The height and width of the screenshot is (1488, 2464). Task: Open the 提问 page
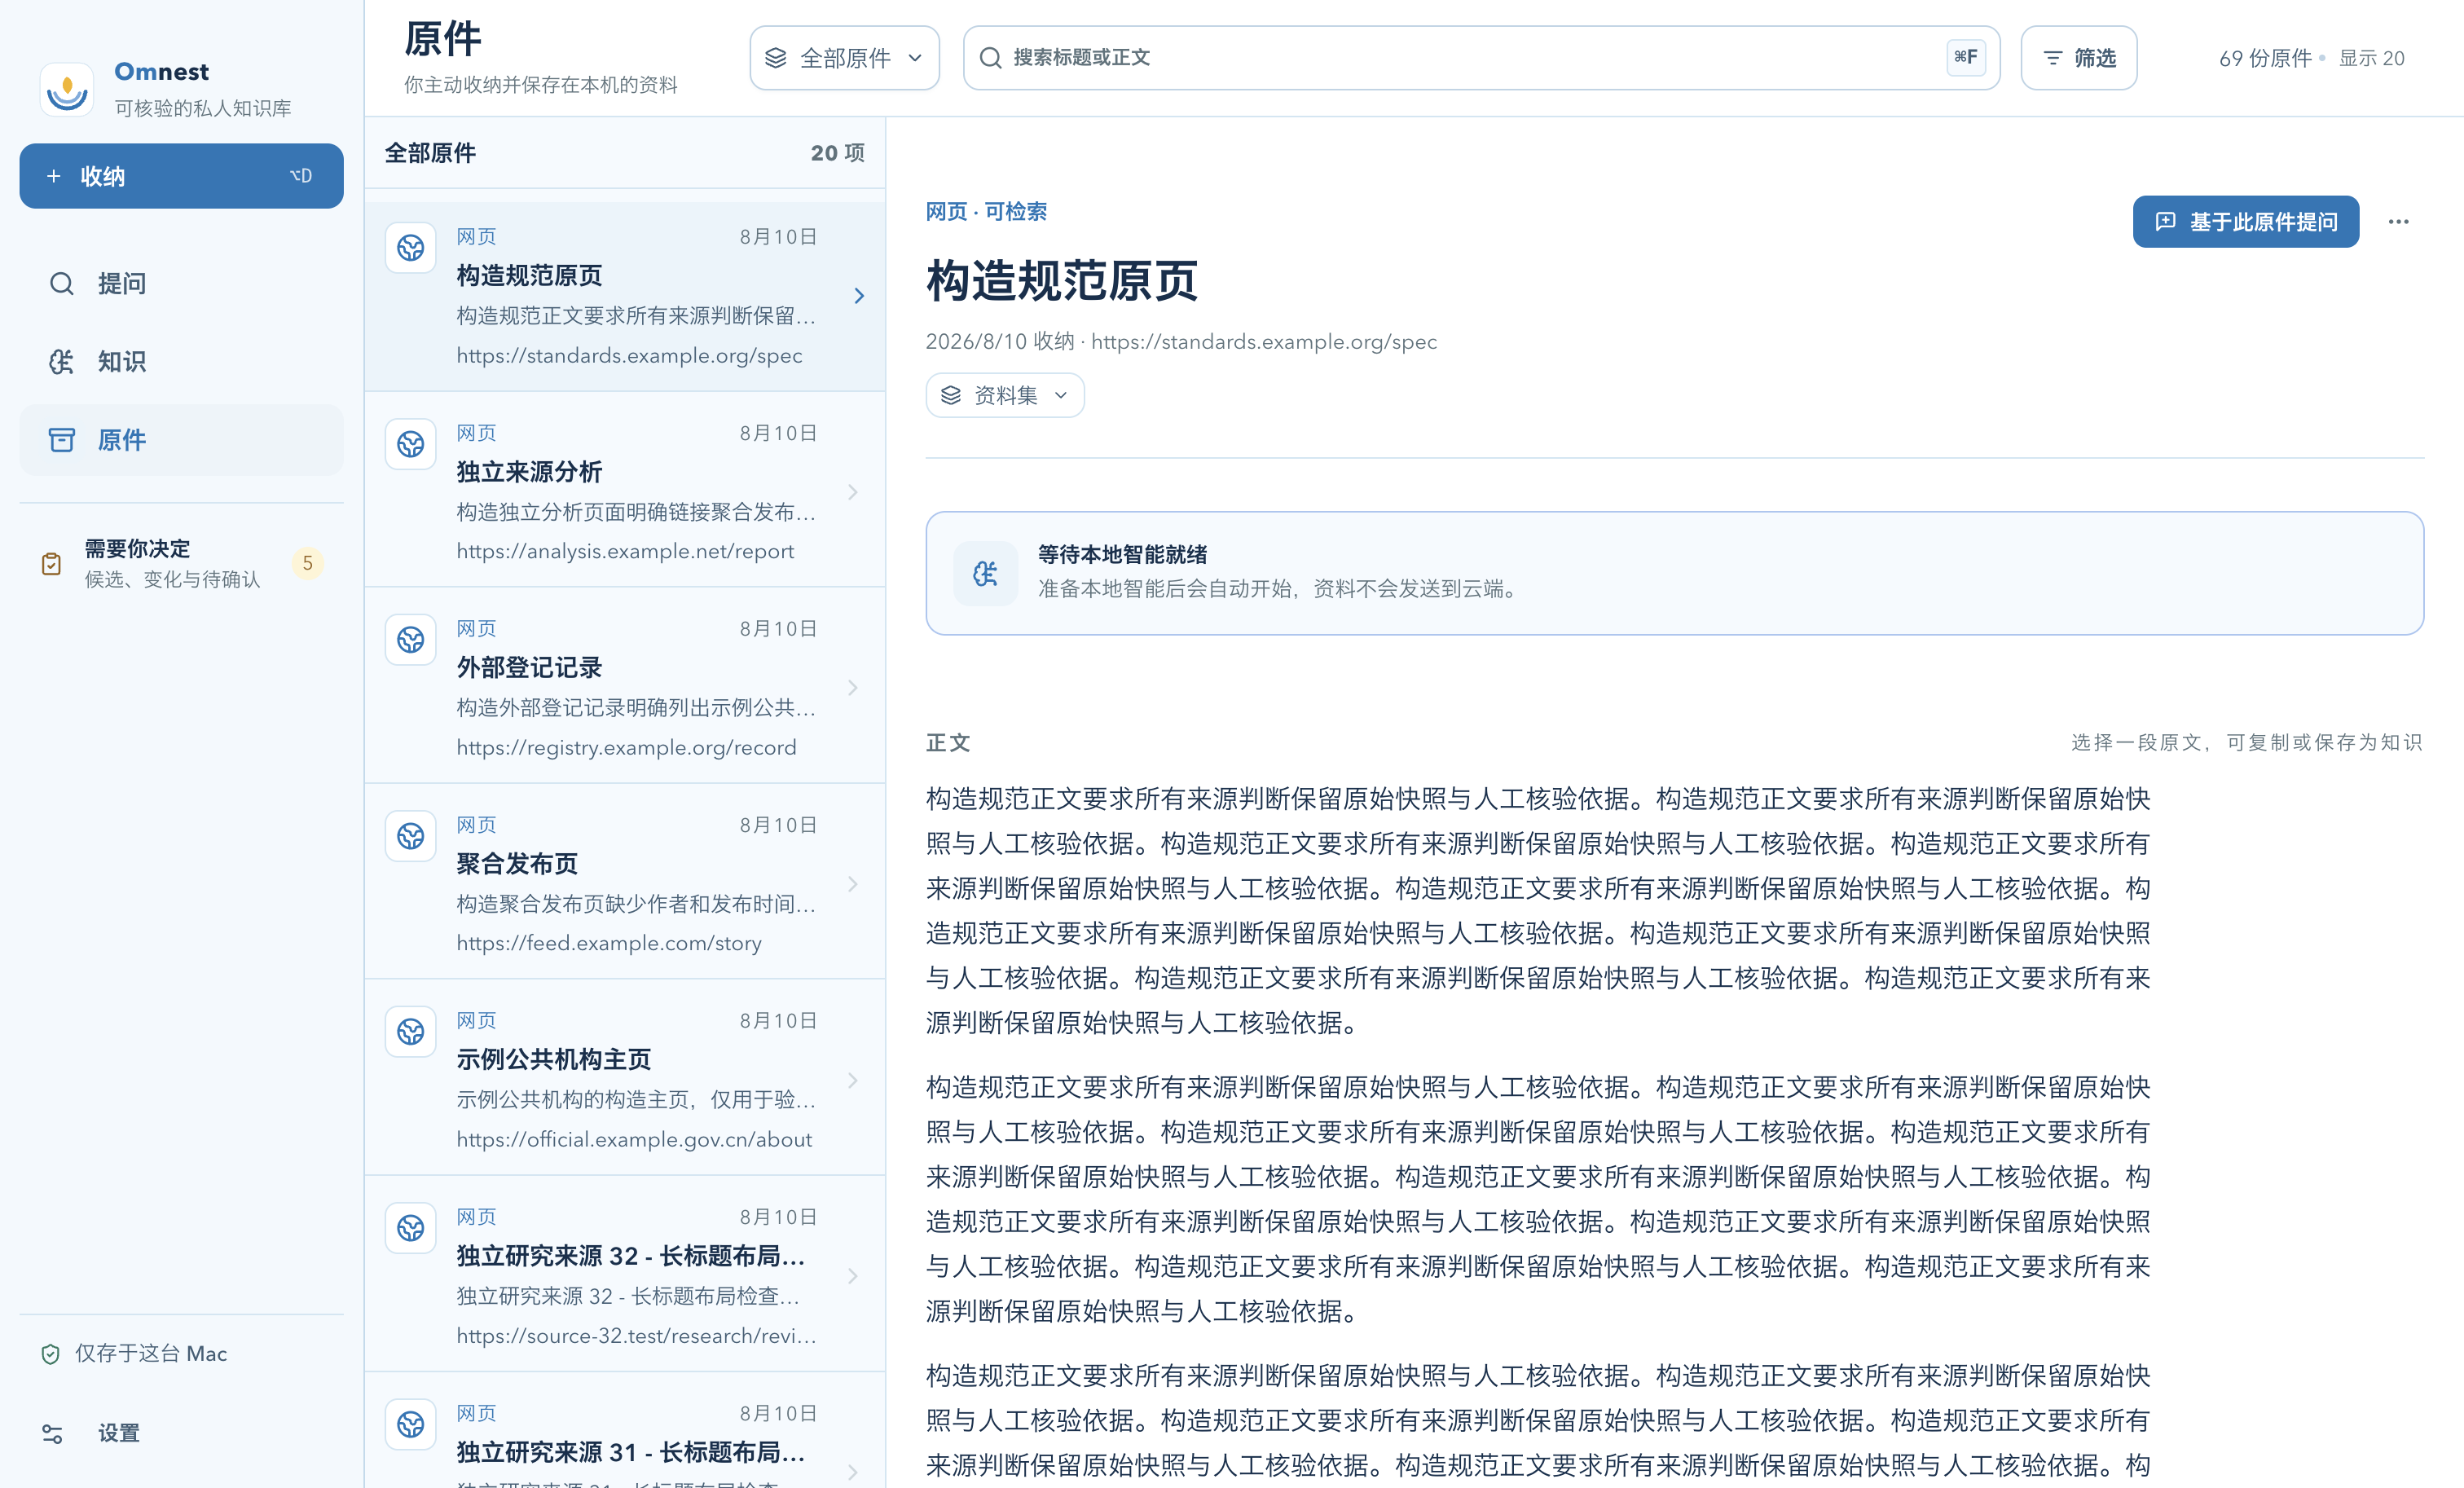[181, 283]
